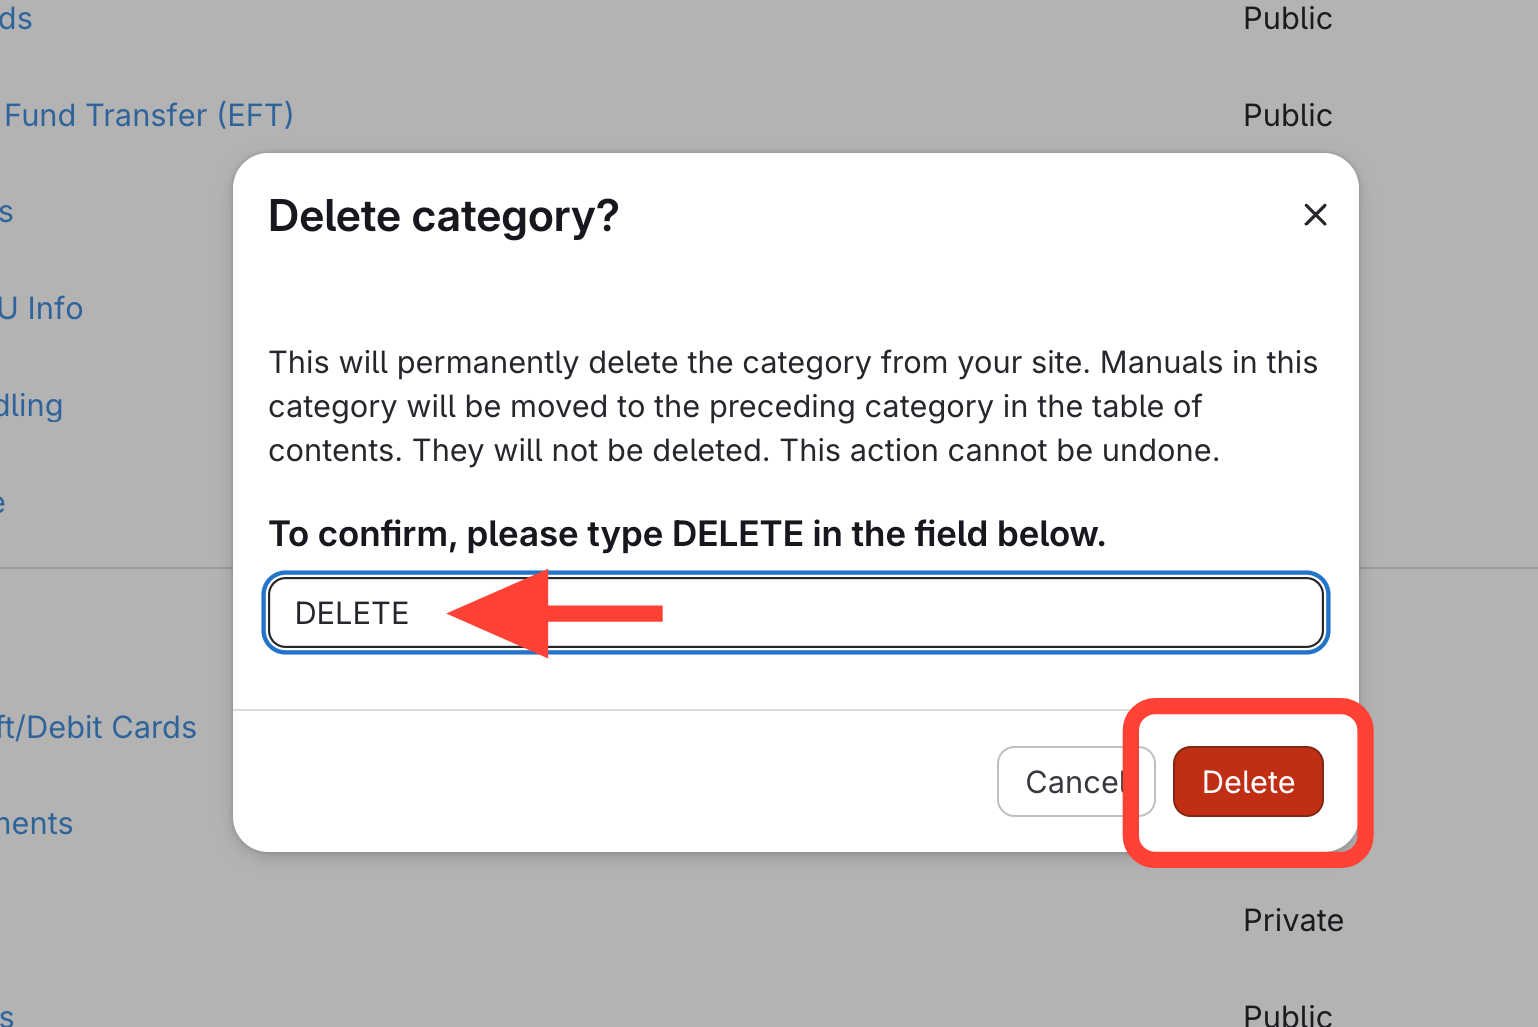Close the Delete category dialog with X
1538x1027 pixels.
(x=1315, y=215)
